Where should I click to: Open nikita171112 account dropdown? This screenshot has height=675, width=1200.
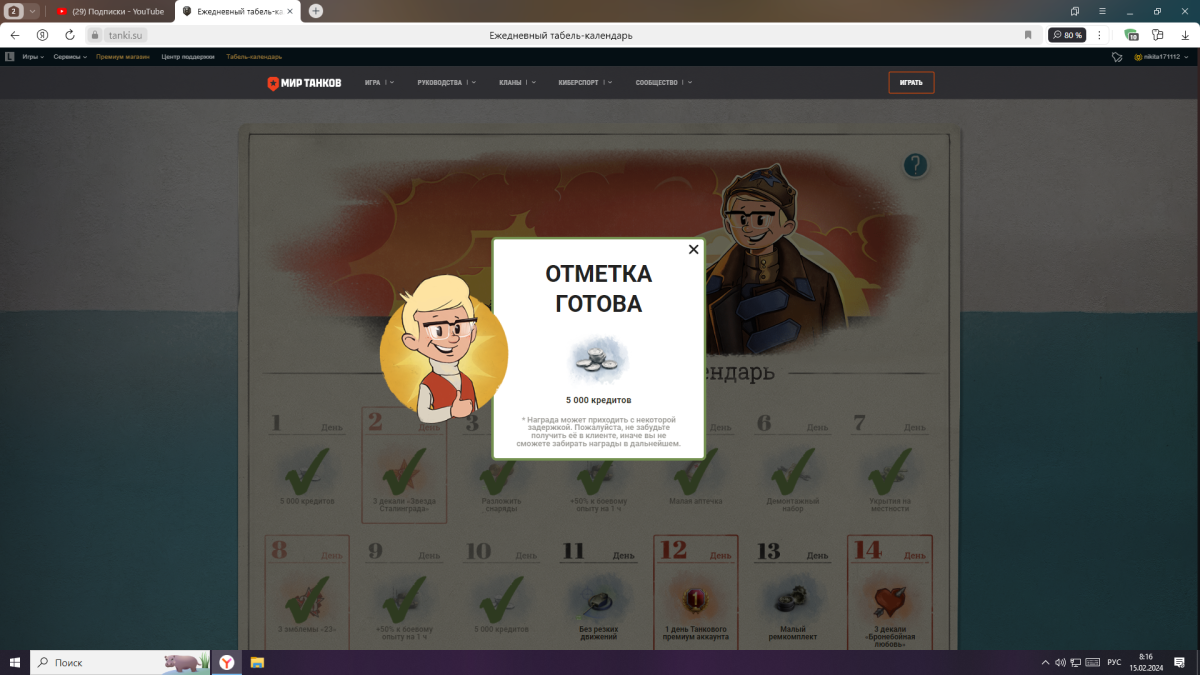[x=1163, y=57]
